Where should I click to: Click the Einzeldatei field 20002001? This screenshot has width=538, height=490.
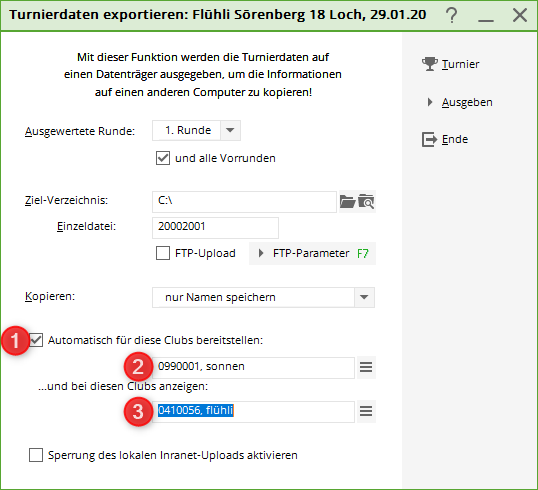click(215, 228)
